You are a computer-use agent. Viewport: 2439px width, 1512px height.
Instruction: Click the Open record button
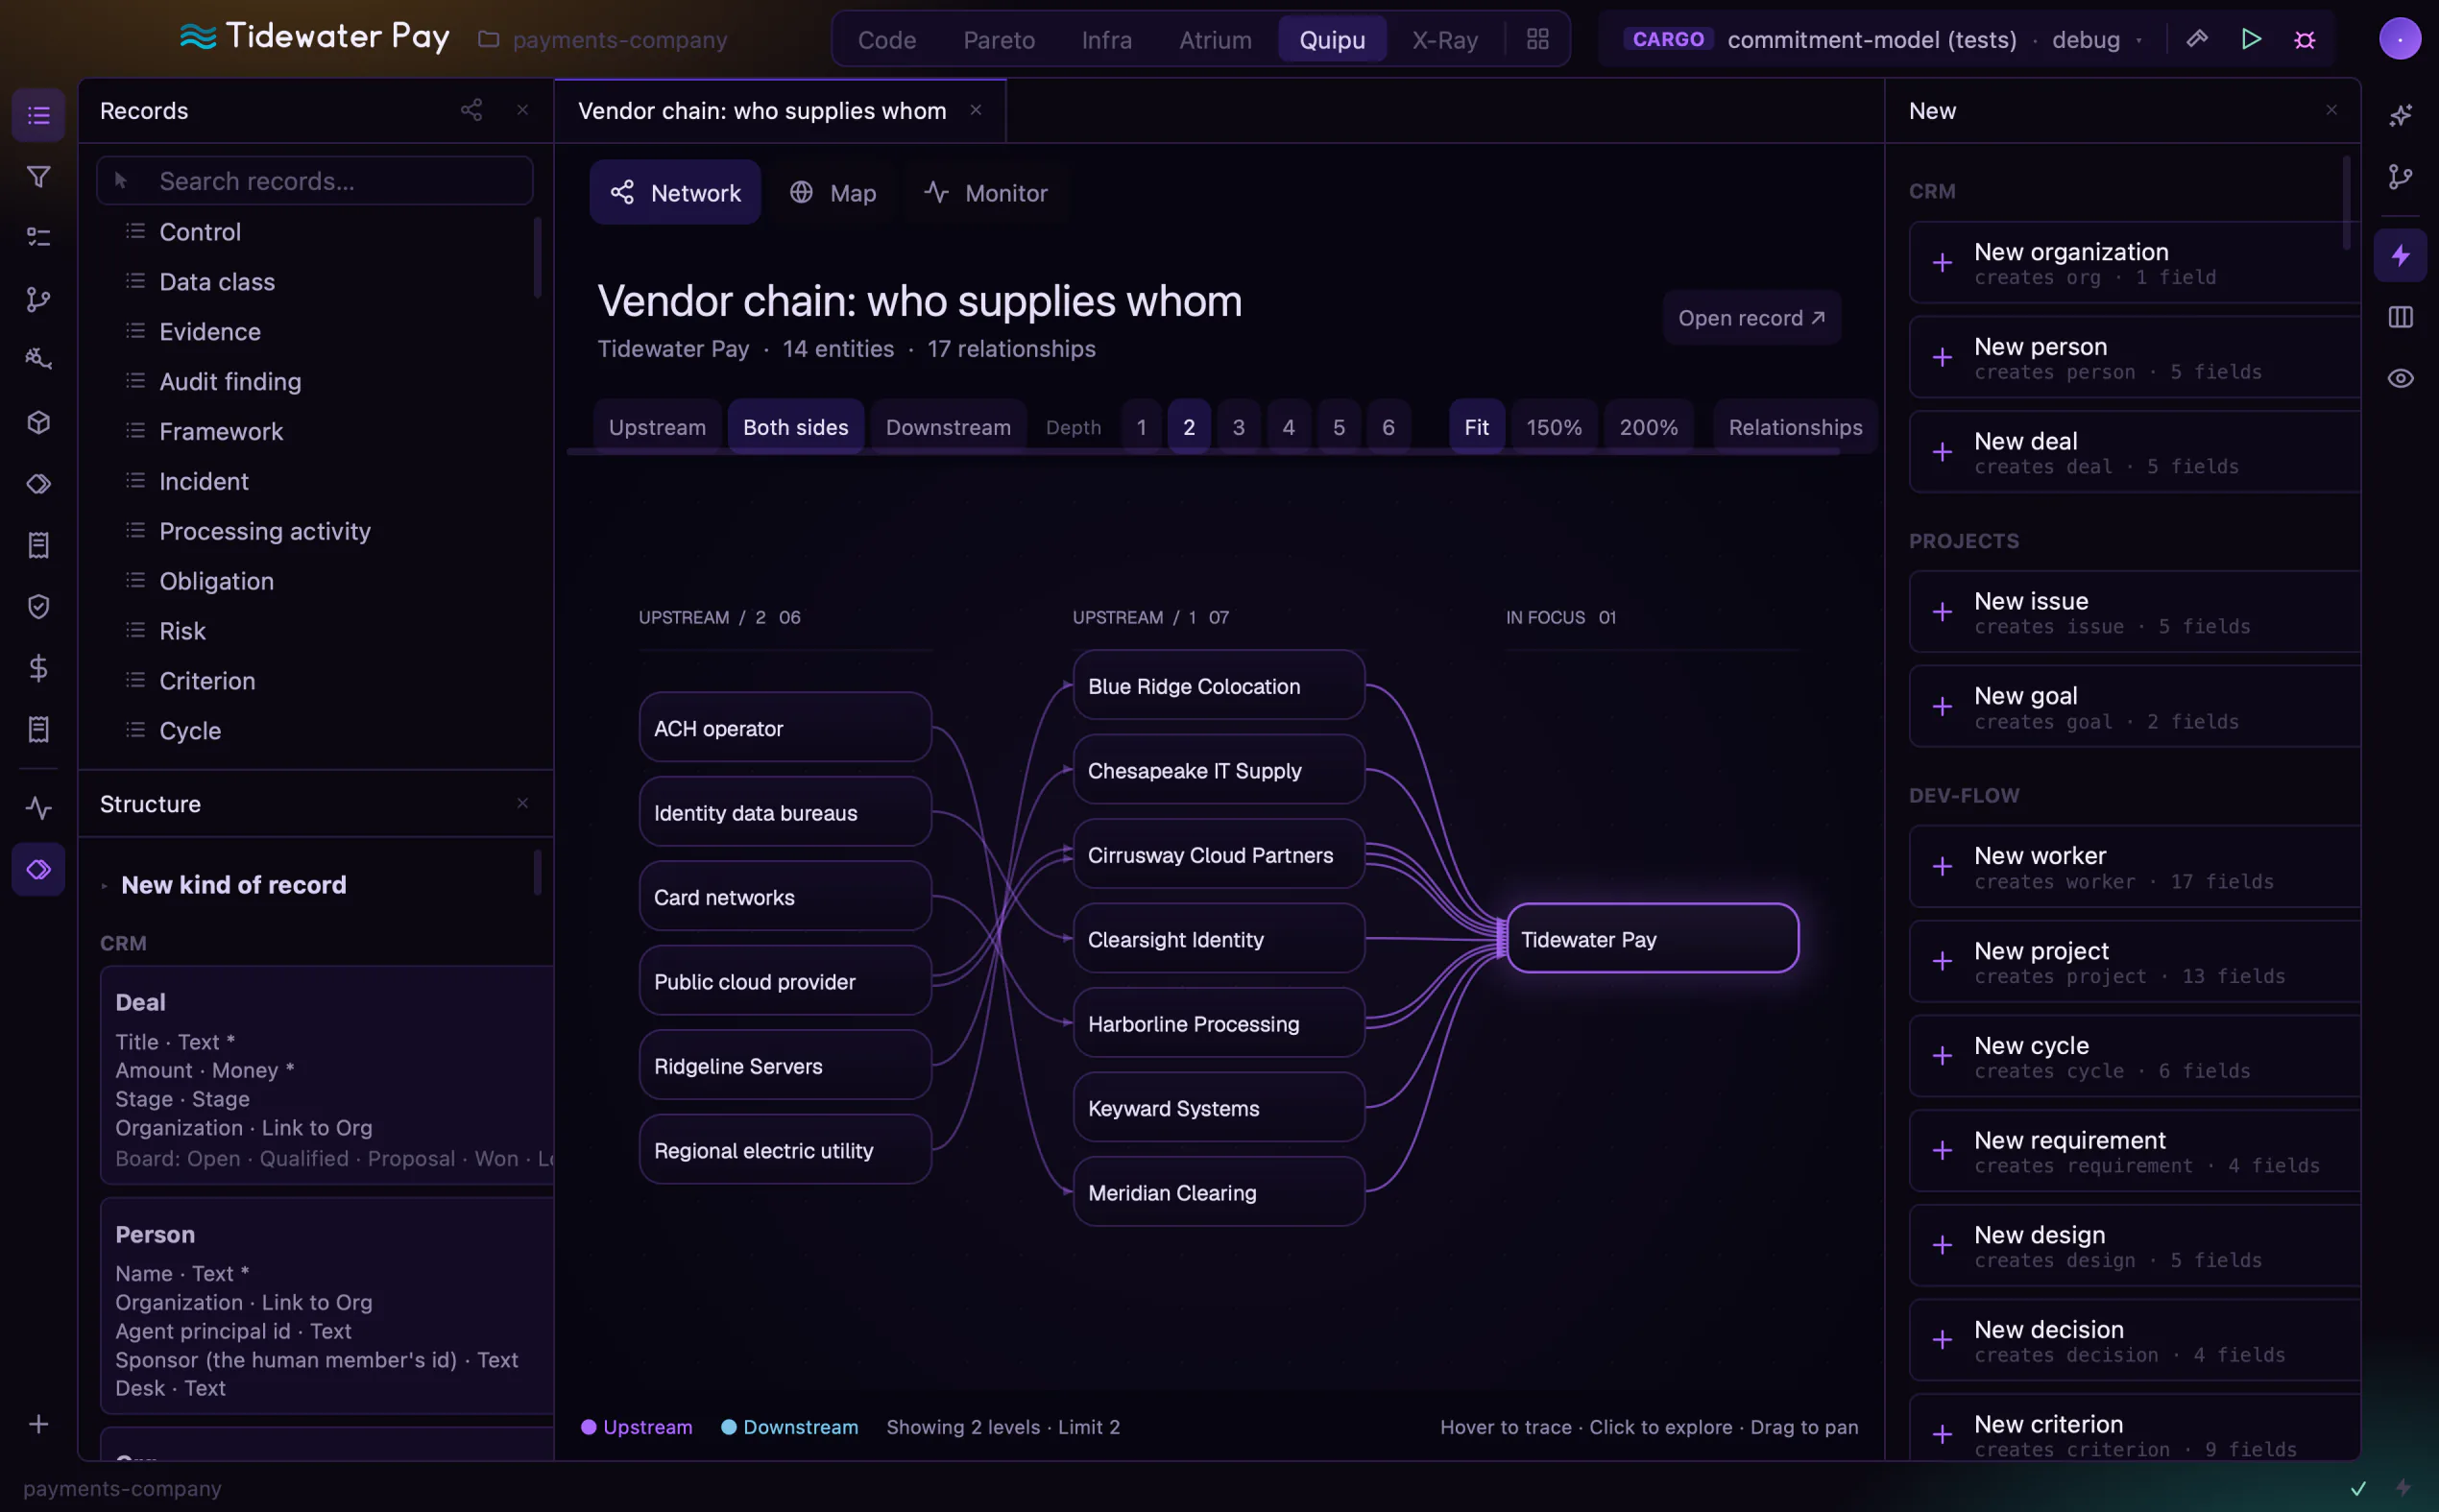[1752, 317]
